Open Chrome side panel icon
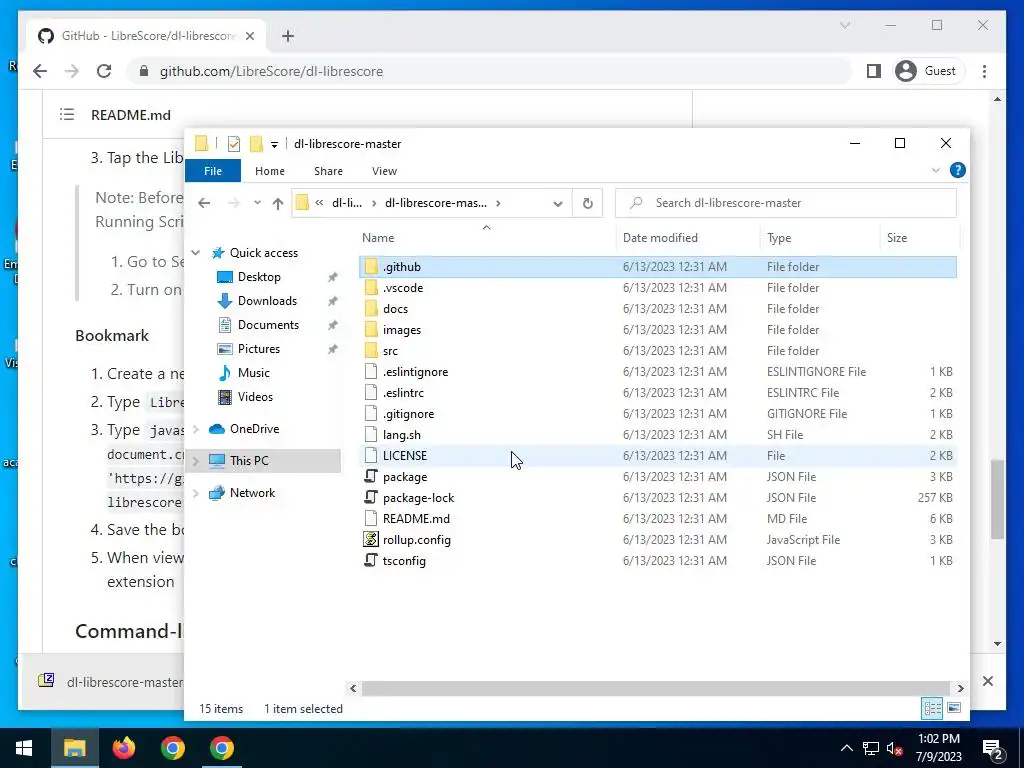 (x=874, y=71)
